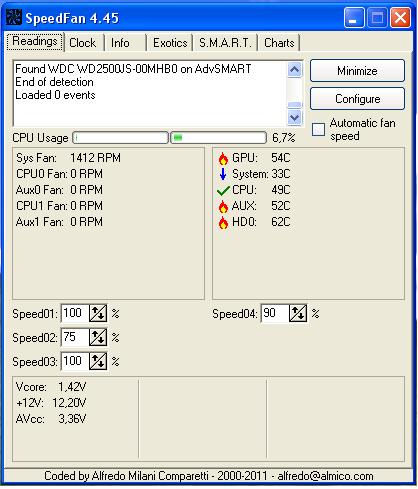
Task: Click the Speed02 spin arrows
Action: click(x=98, y=337)
